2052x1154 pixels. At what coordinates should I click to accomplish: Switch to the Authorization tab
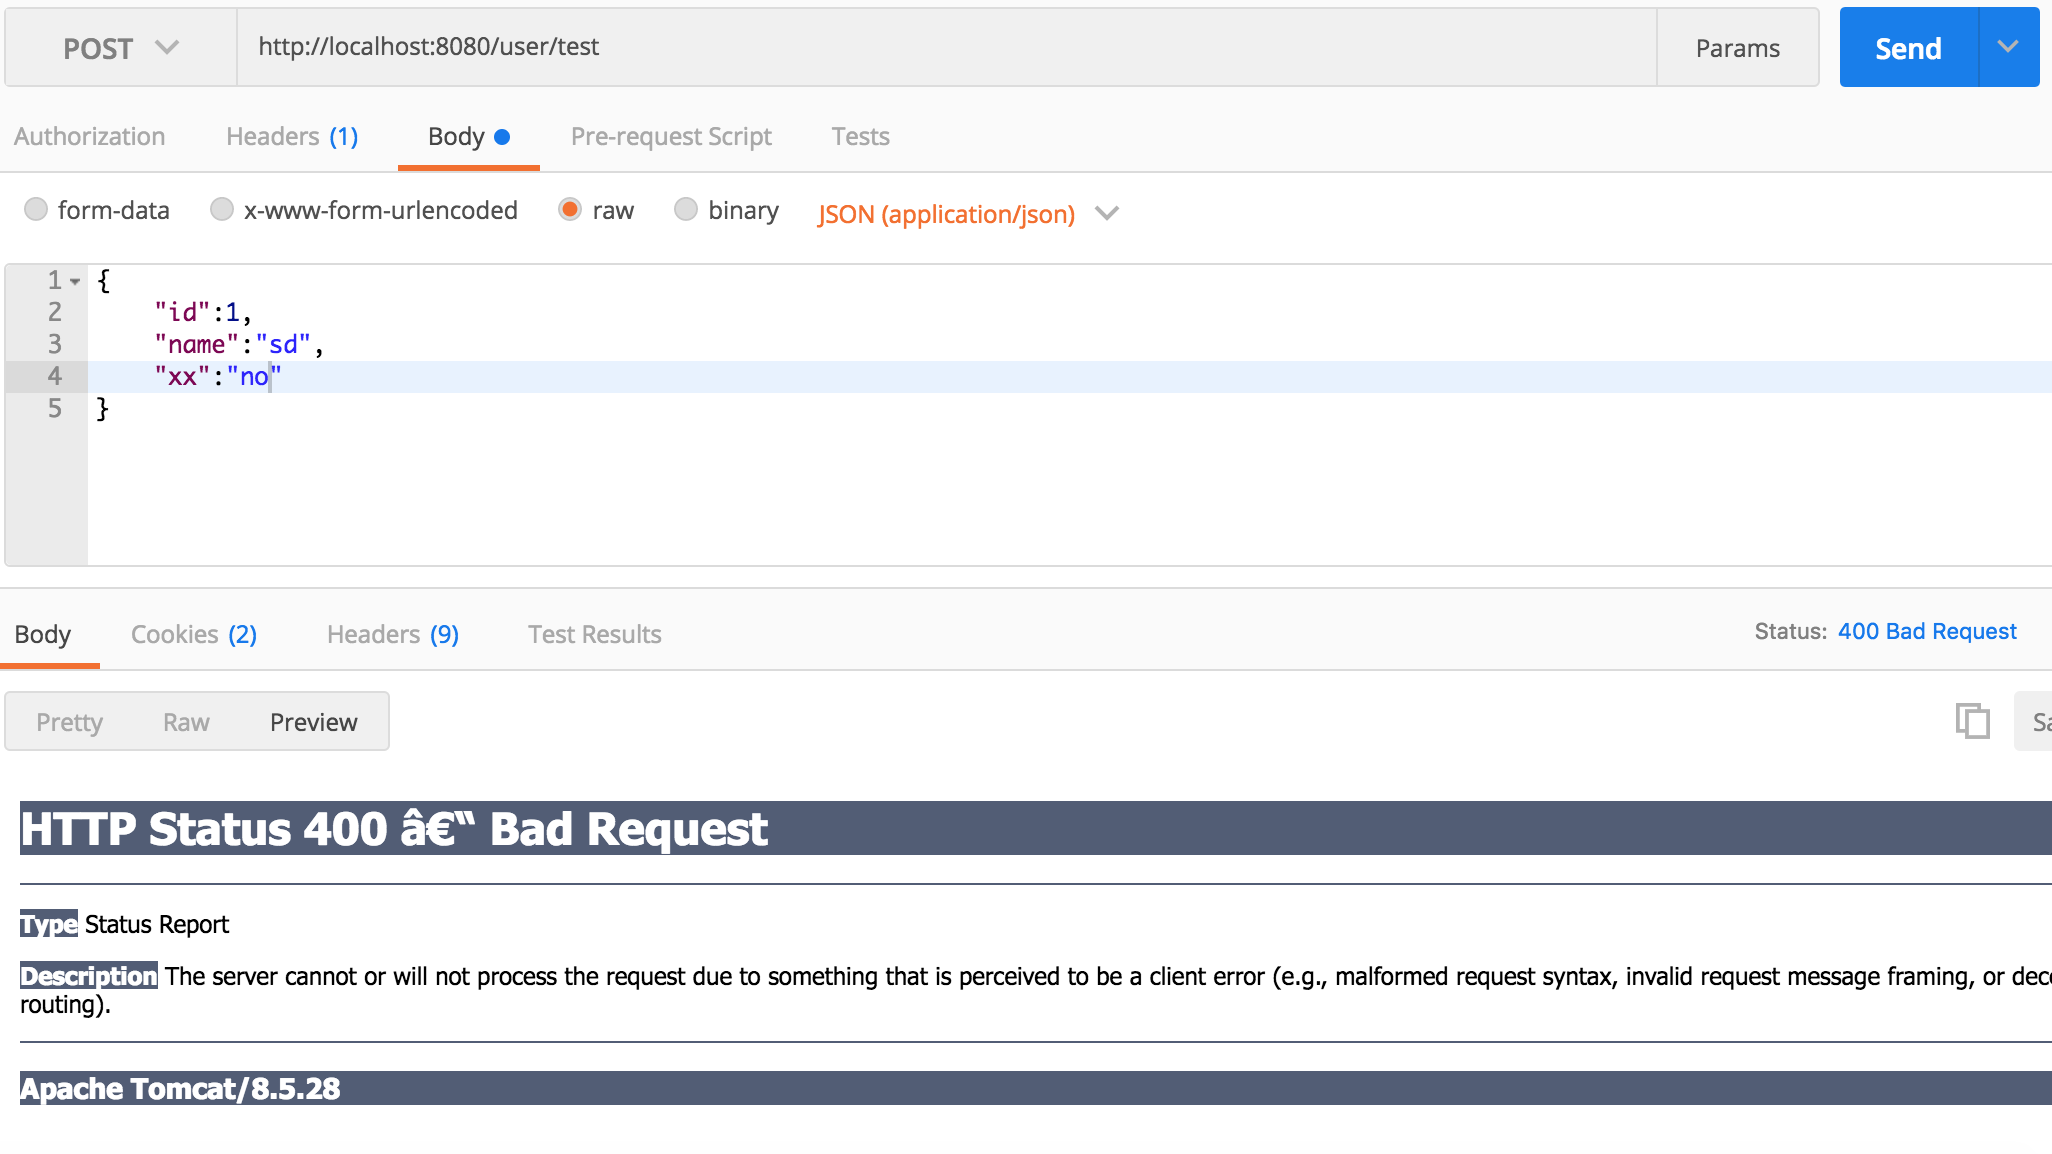90,136
